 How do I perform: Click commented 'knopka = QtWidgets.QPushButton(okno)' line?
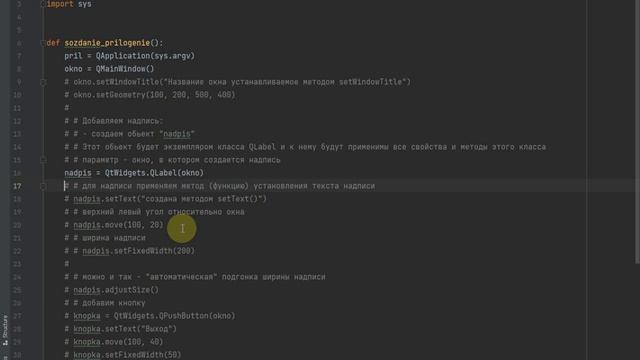150,316
